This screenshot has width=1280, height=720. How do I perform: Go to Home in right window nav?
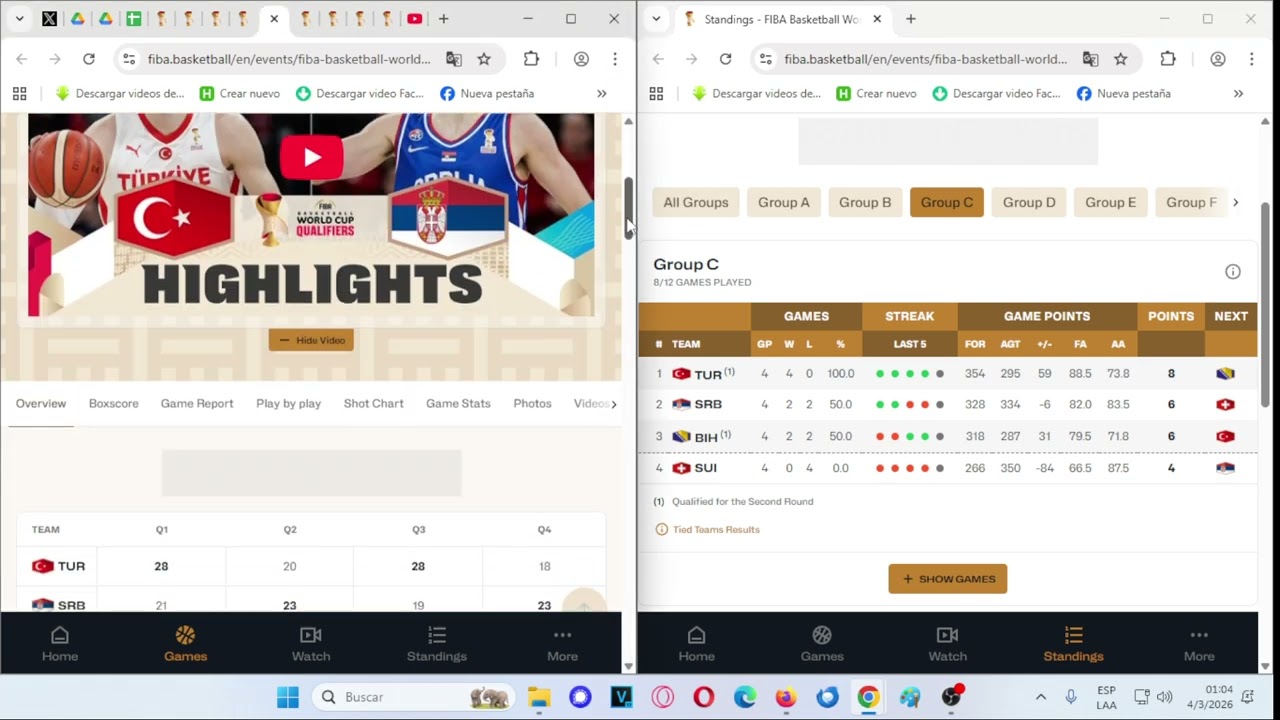click(x=697, y=644)
